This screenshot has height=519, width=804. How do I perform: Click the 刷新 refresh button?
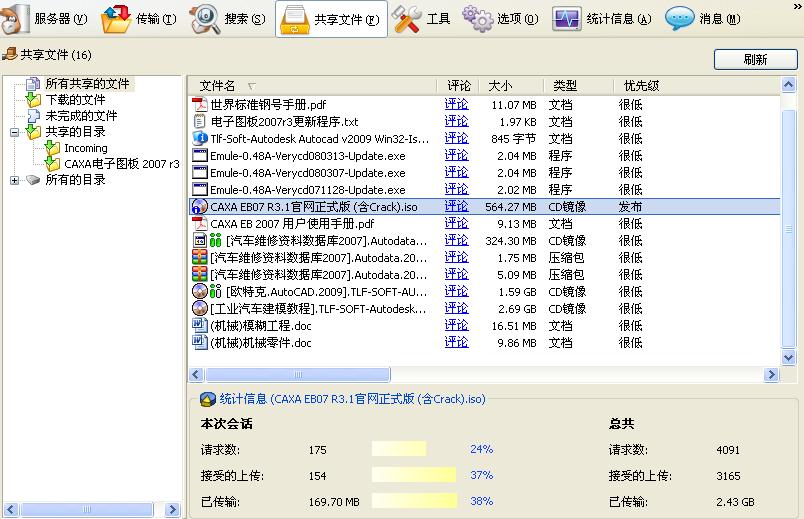pos(756,59)
